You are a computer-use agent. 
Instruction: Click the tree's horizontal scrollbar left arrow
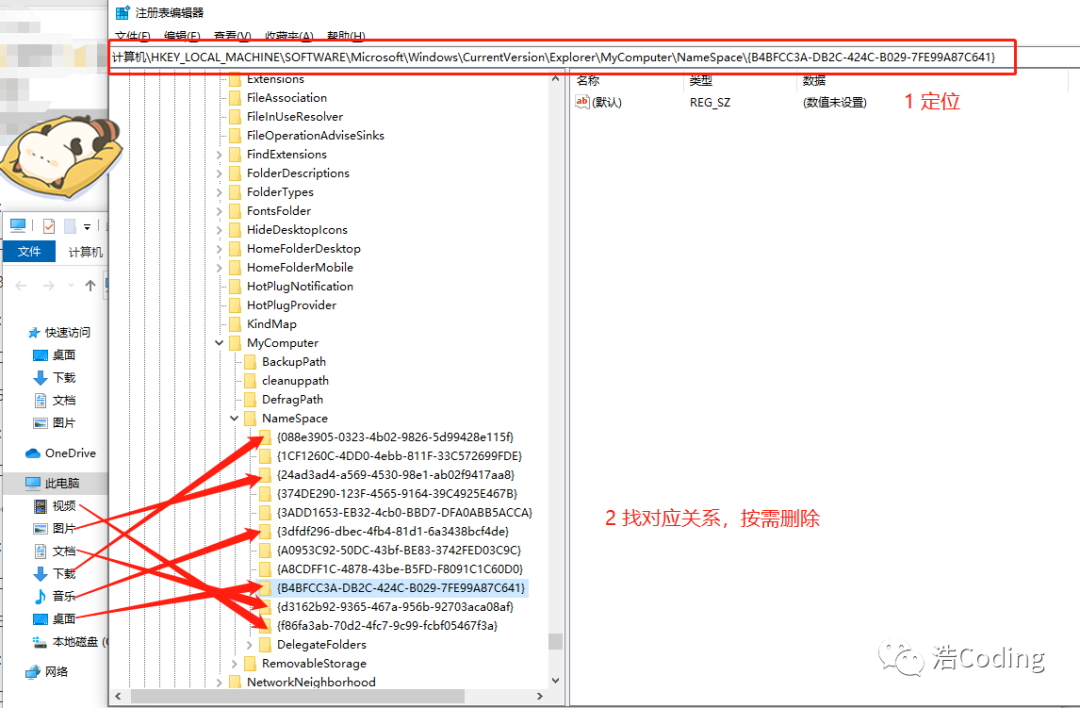(x=118, y=696)
